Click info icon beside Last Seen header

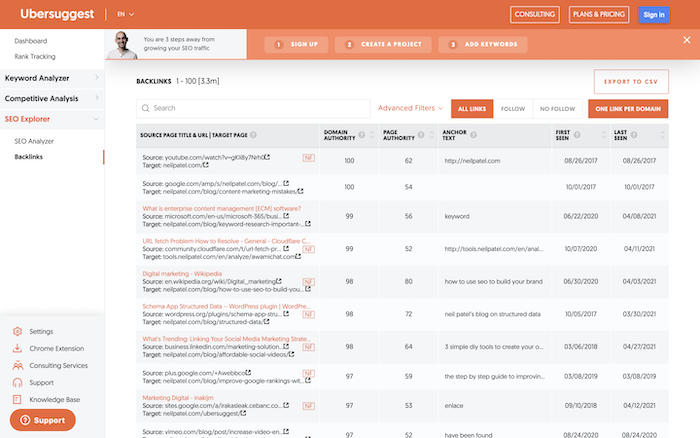click(634, 135)
